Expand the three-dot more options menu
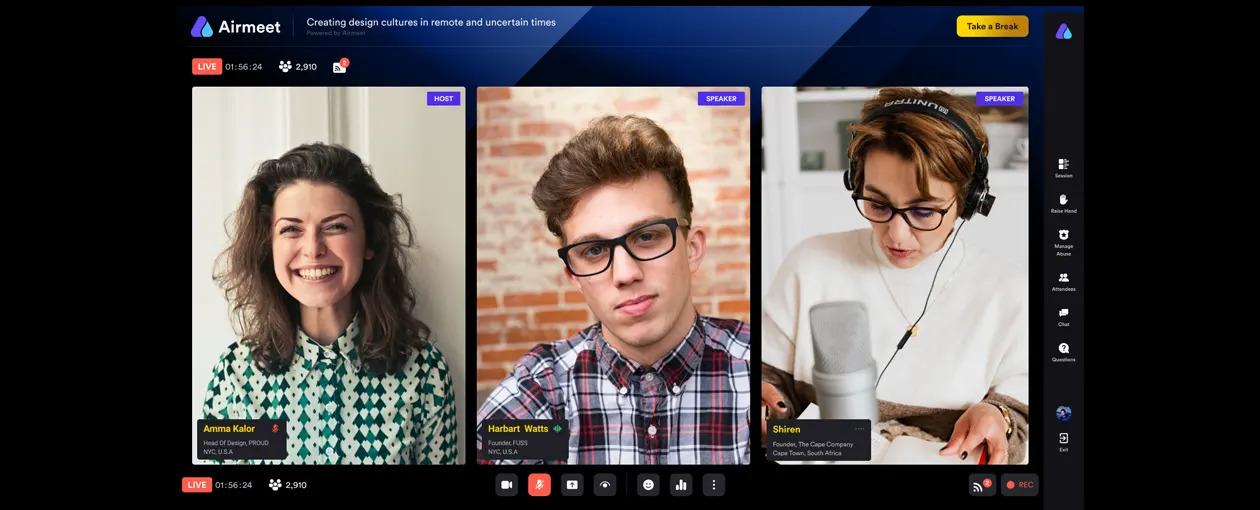The height and width of the screenshot is (510, 1260). pyautogui.click(x=713, y=485)
